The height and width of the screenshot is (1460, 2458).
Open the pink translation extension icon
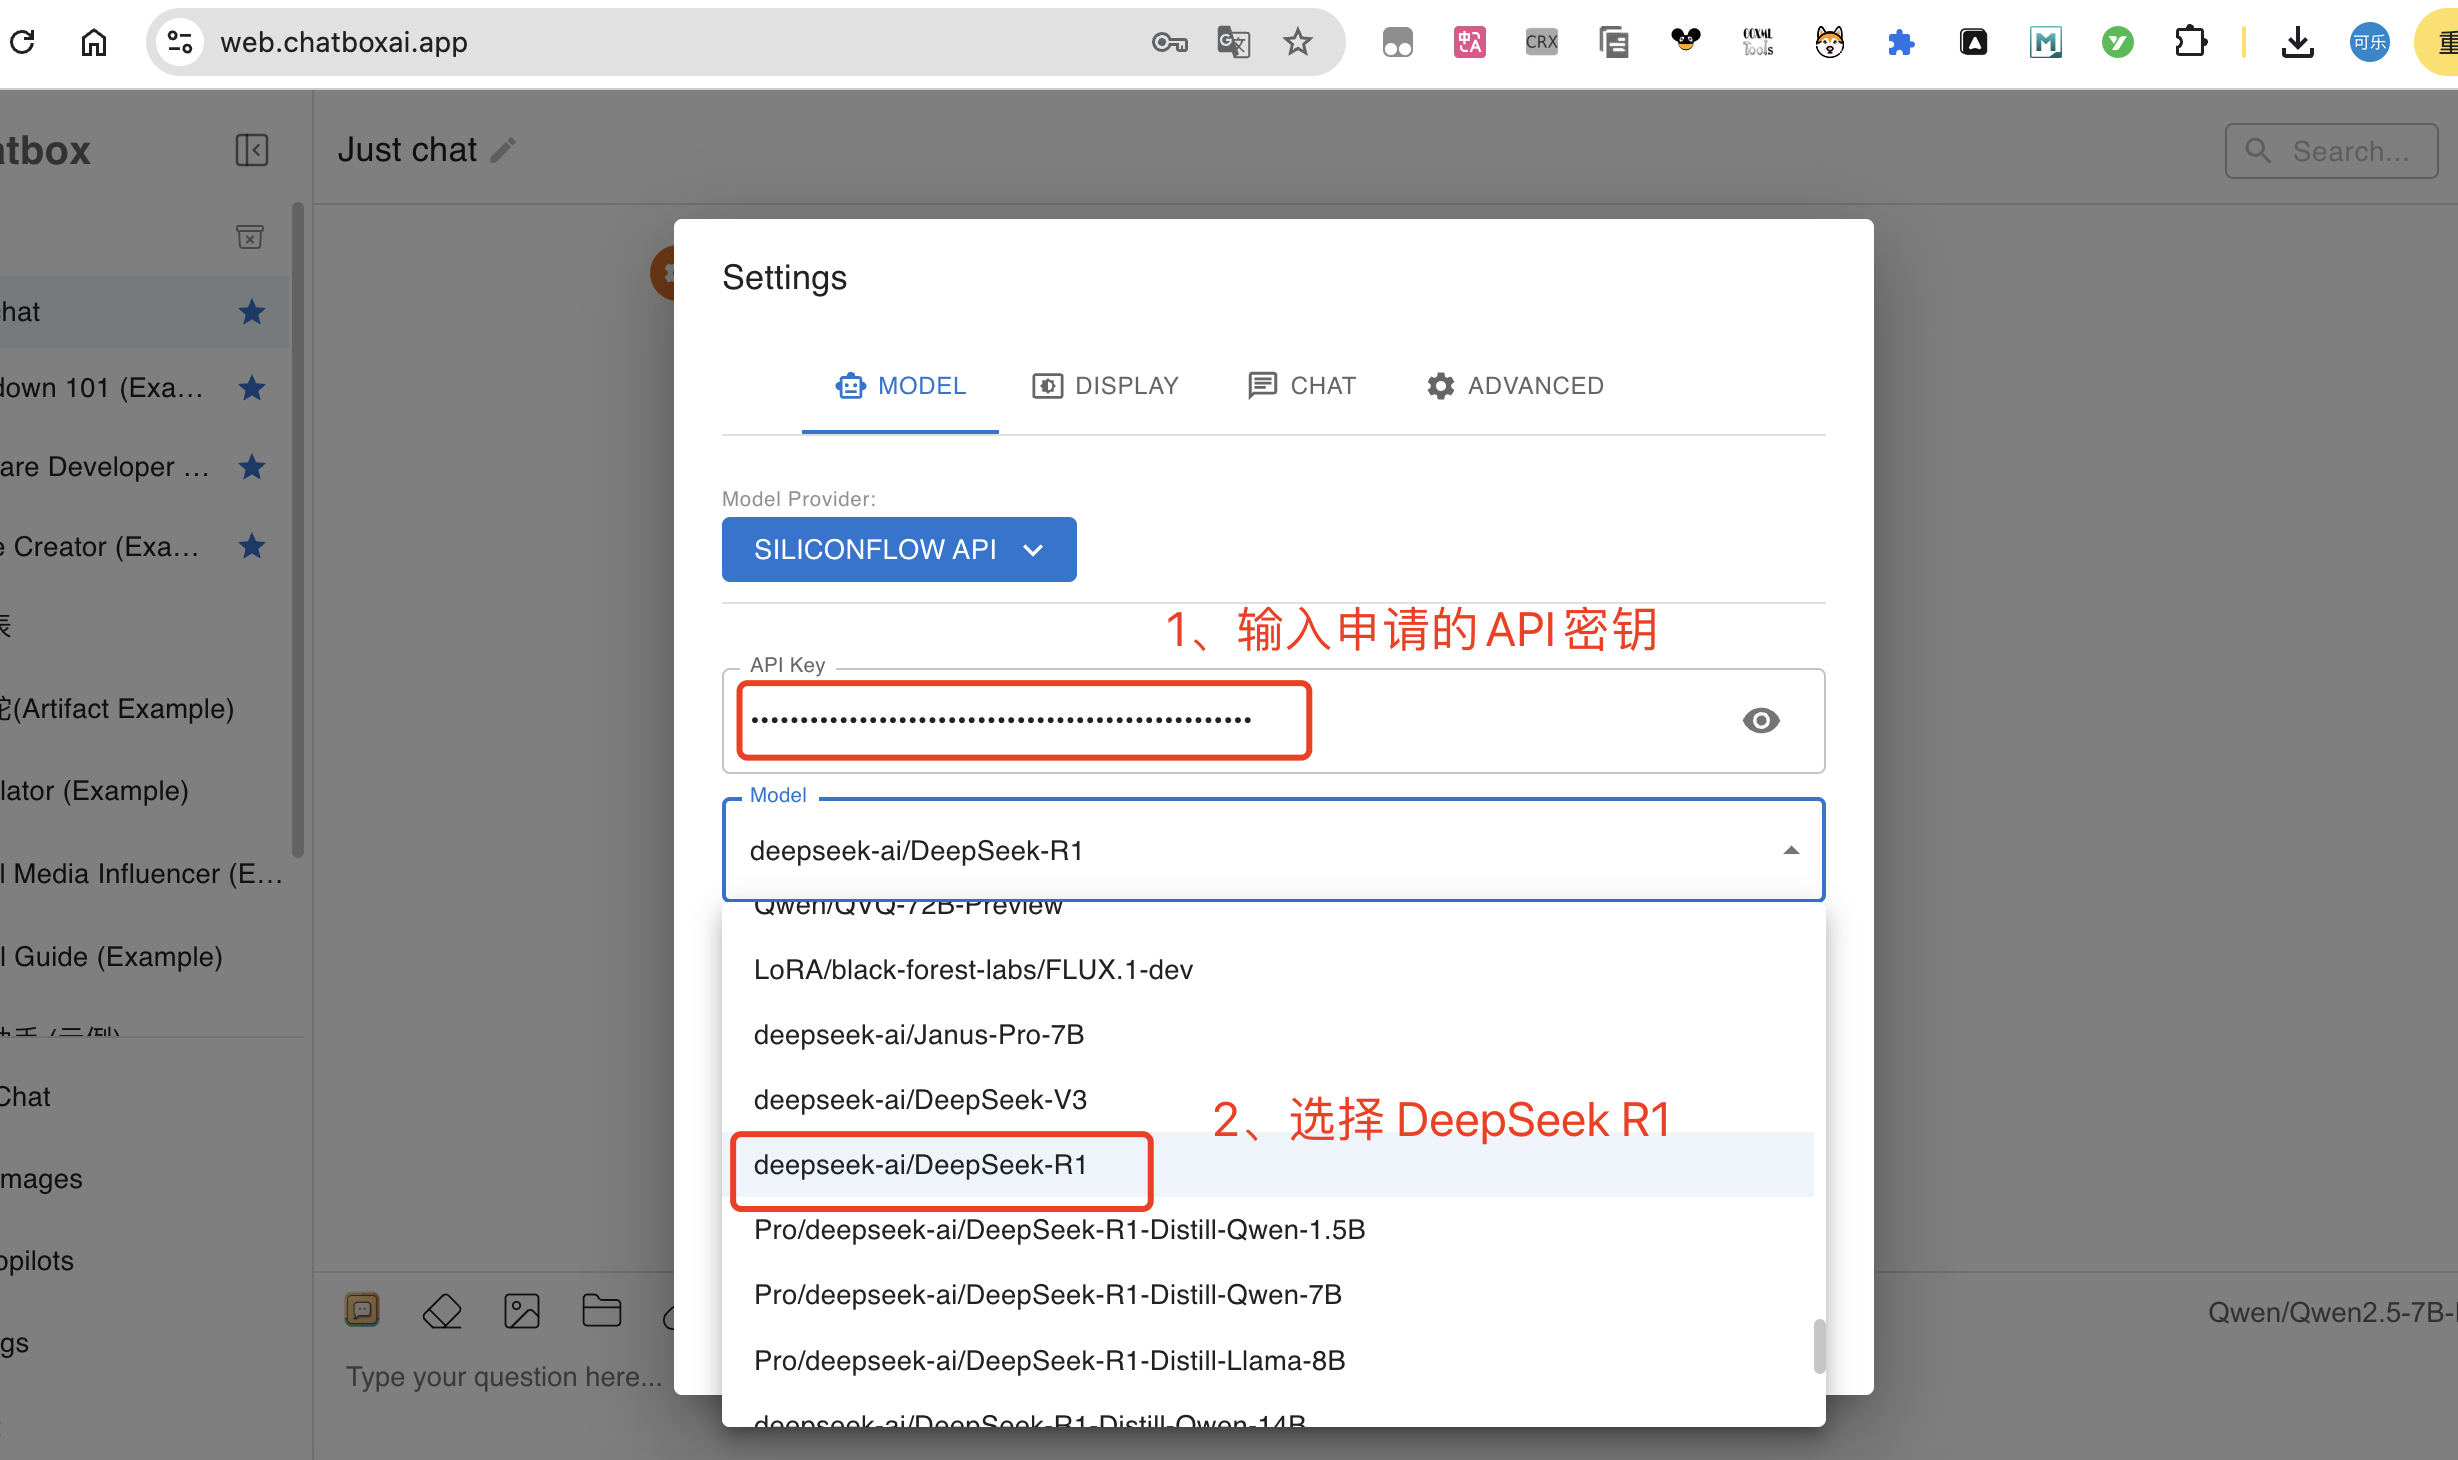pyautogui.click(x=1469, y=42)
